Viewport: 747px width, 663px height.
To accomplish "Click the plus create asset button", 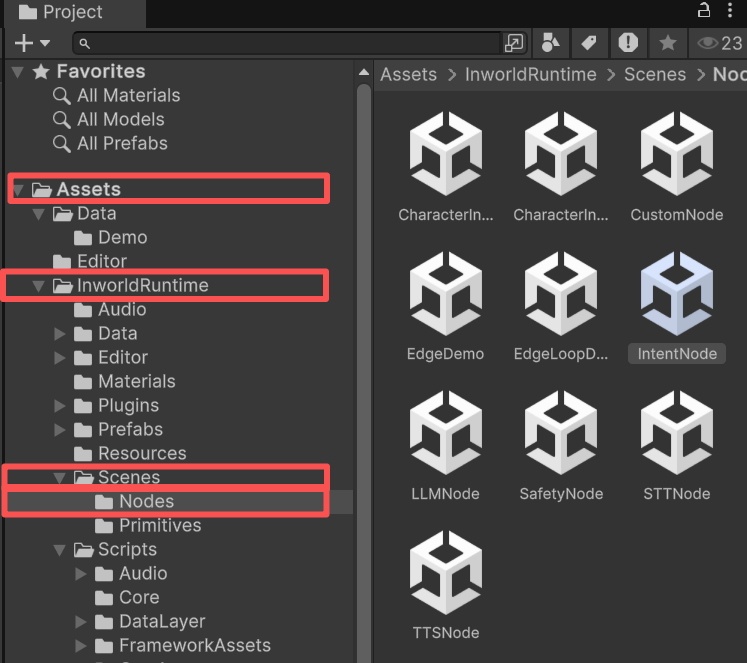I will click(x=24, y=43).
